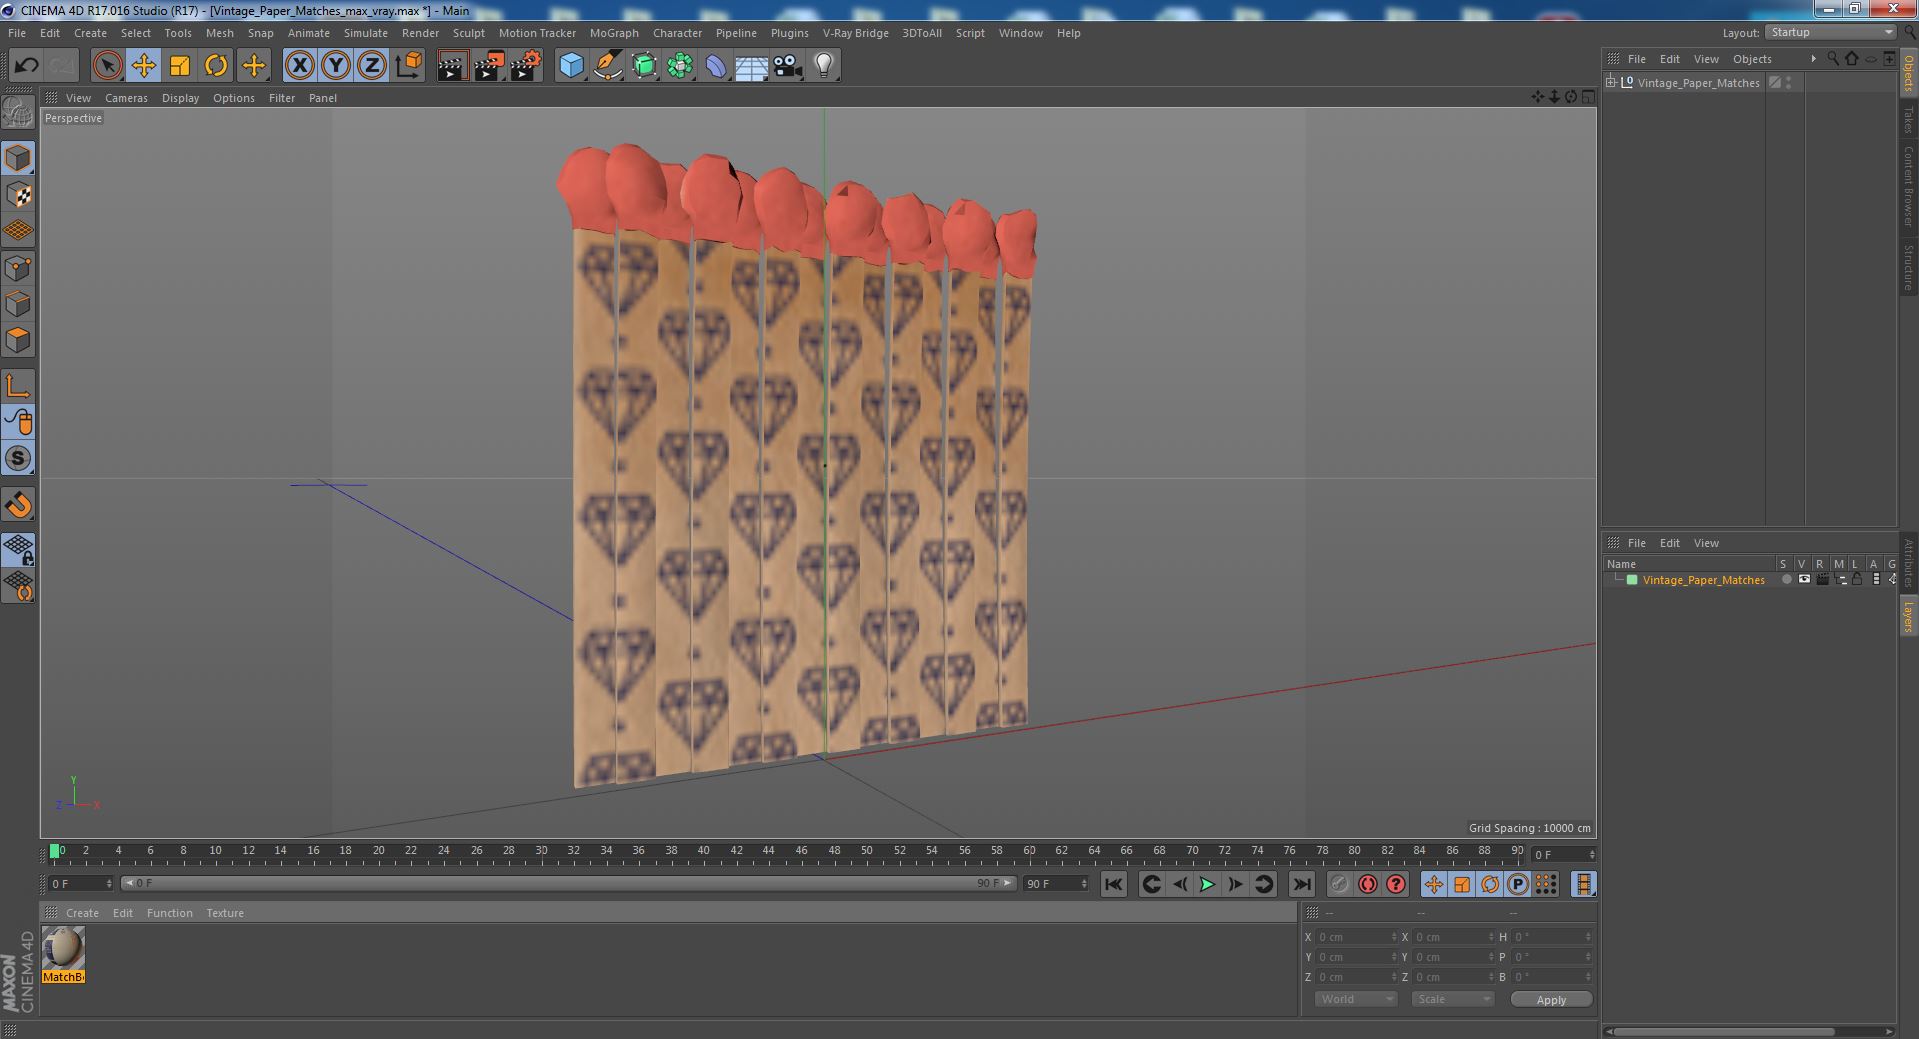Image resolution: width=1919 pixels, height=1039 pixels.
Task: Open the timeline layout icon
Action: click(x=1583, y=884)
